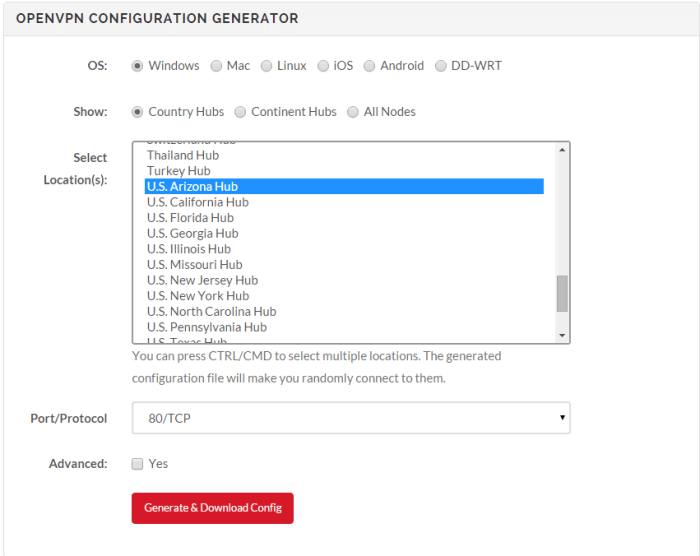Select the Windows OS radio button
700x556 pixels.
click(x=137, y=66)
